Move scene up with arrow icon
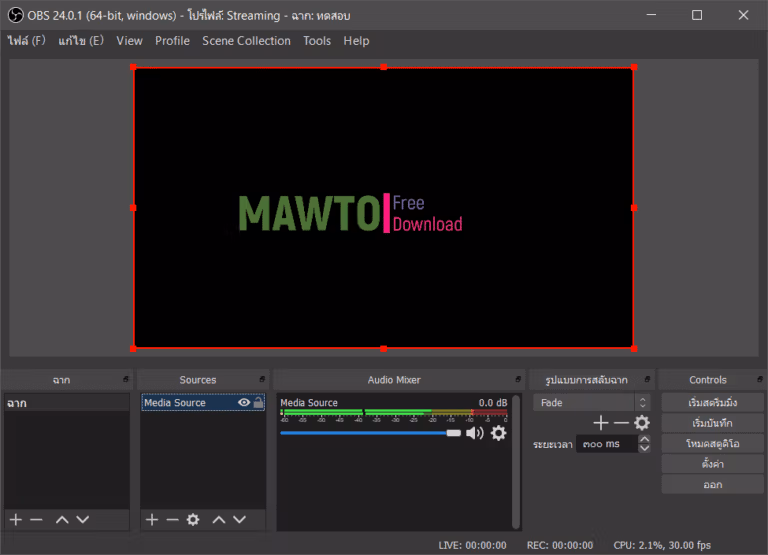This screenshot has width=768, height=555. [x=62, y=519]
